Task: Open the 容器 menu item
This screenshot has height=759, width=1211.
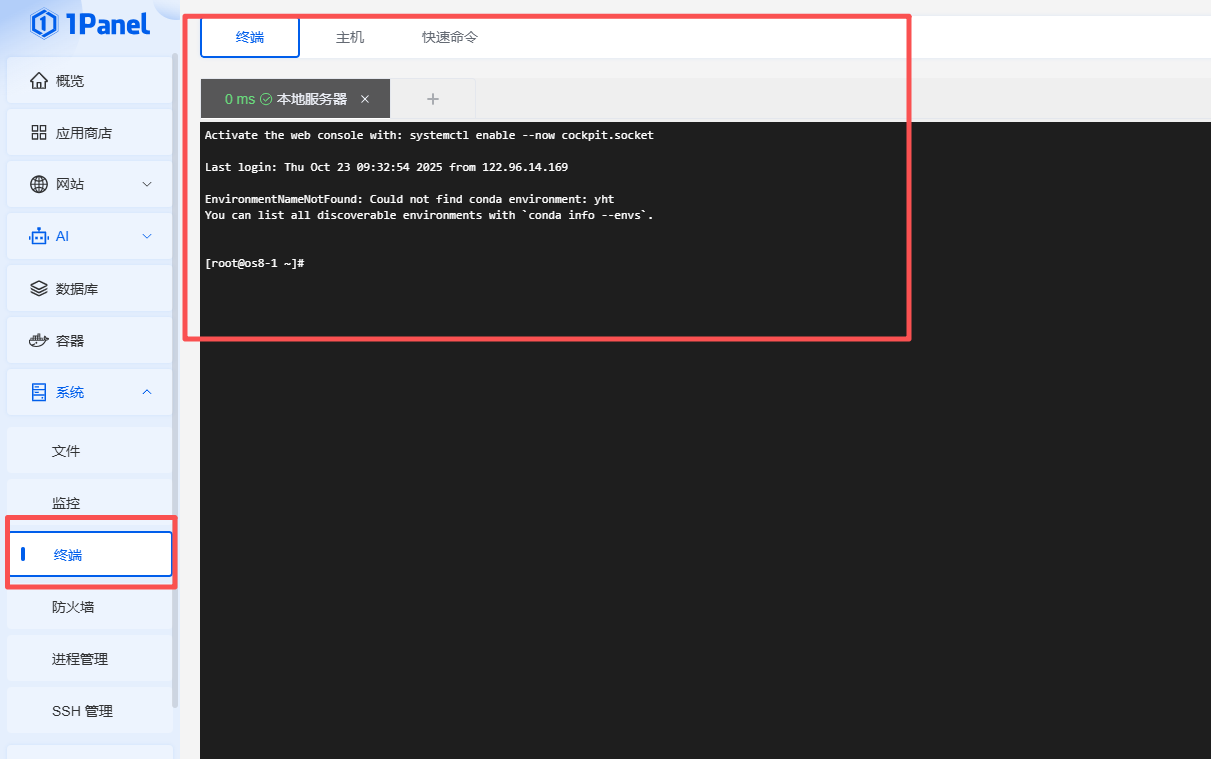Action: (x=90, y=341)
